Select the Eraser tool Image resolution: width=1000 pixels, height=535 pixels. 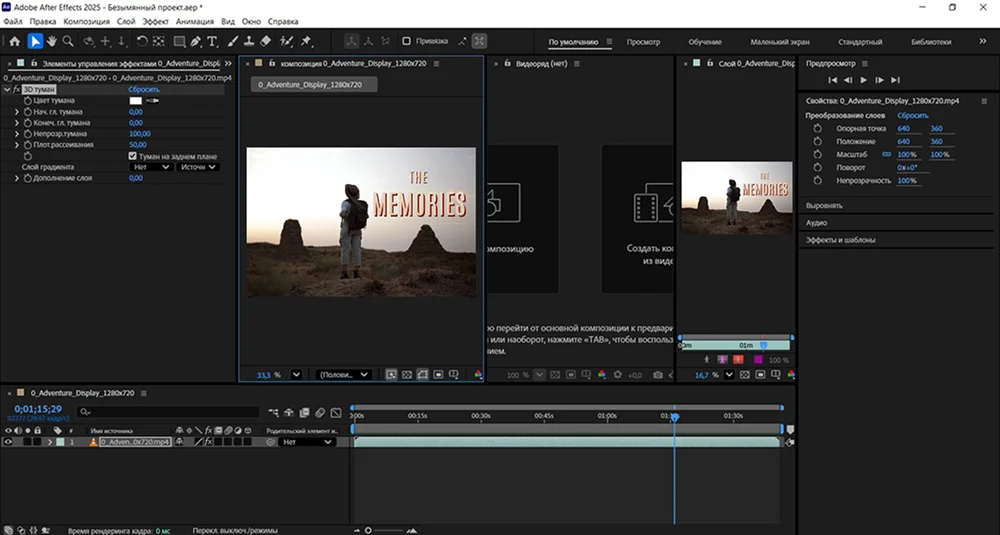(265, 41)
